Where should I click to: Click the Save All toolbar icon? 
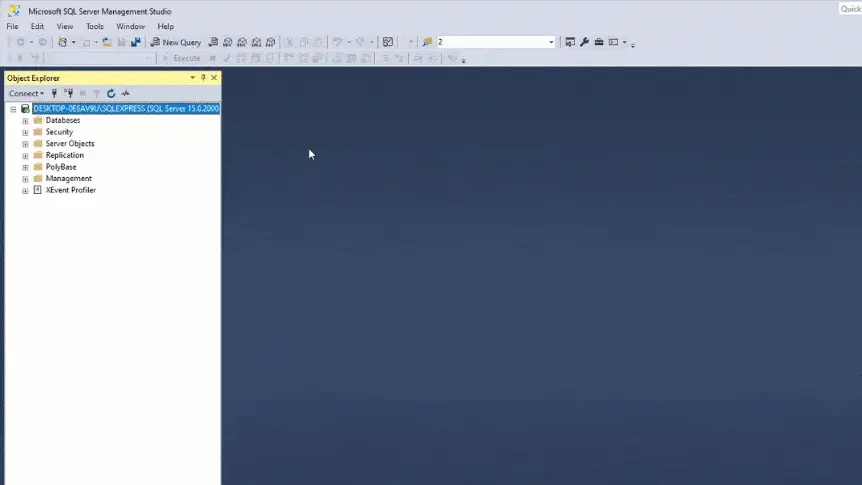coord(136,42)
